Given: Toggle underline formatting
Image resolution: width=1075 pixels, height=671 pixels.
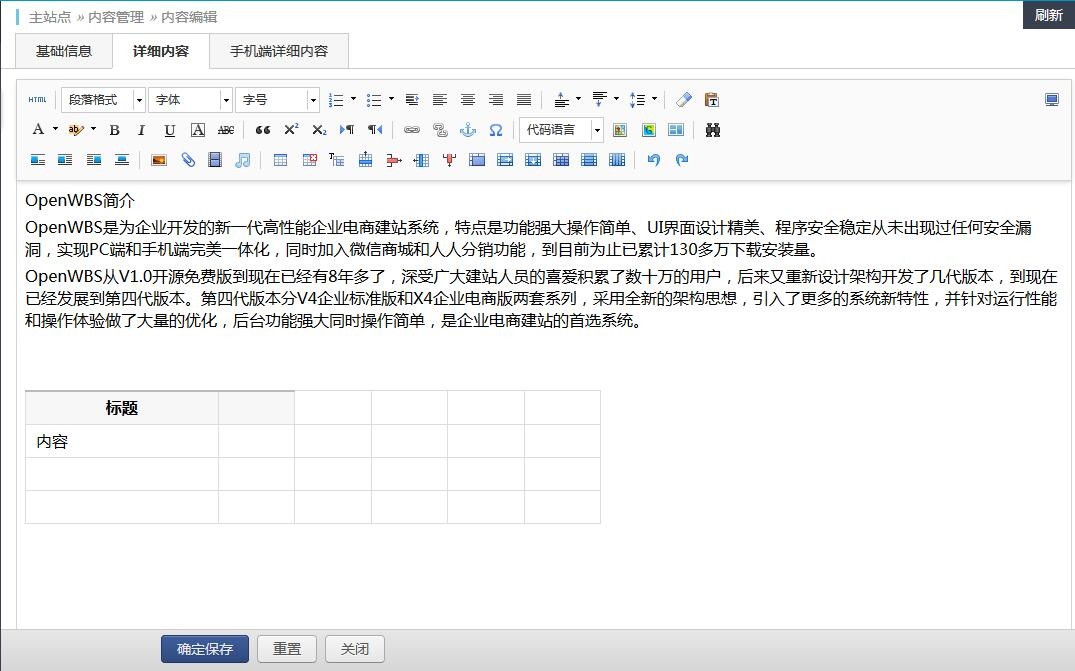Looking at the screenshot, I should (169, 130).
